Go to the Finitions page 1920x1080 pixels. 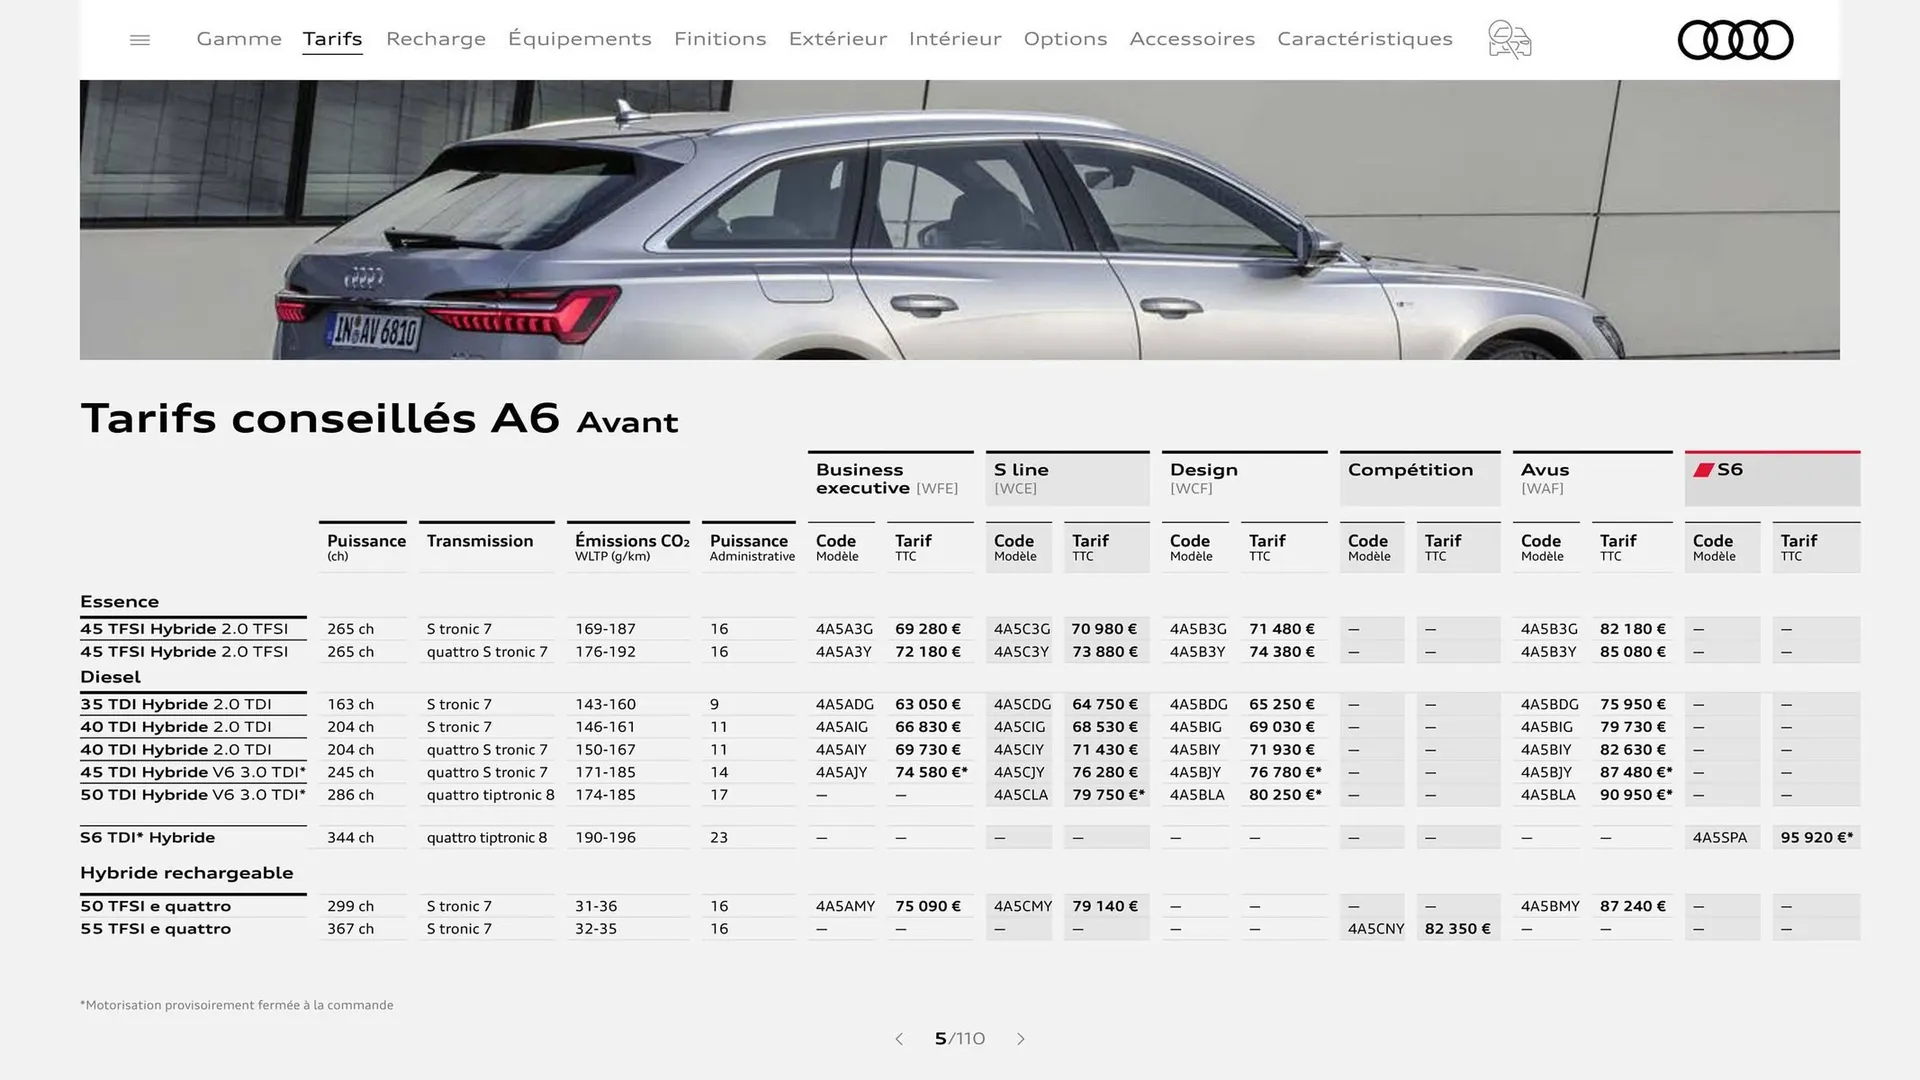tap(720, 39)
